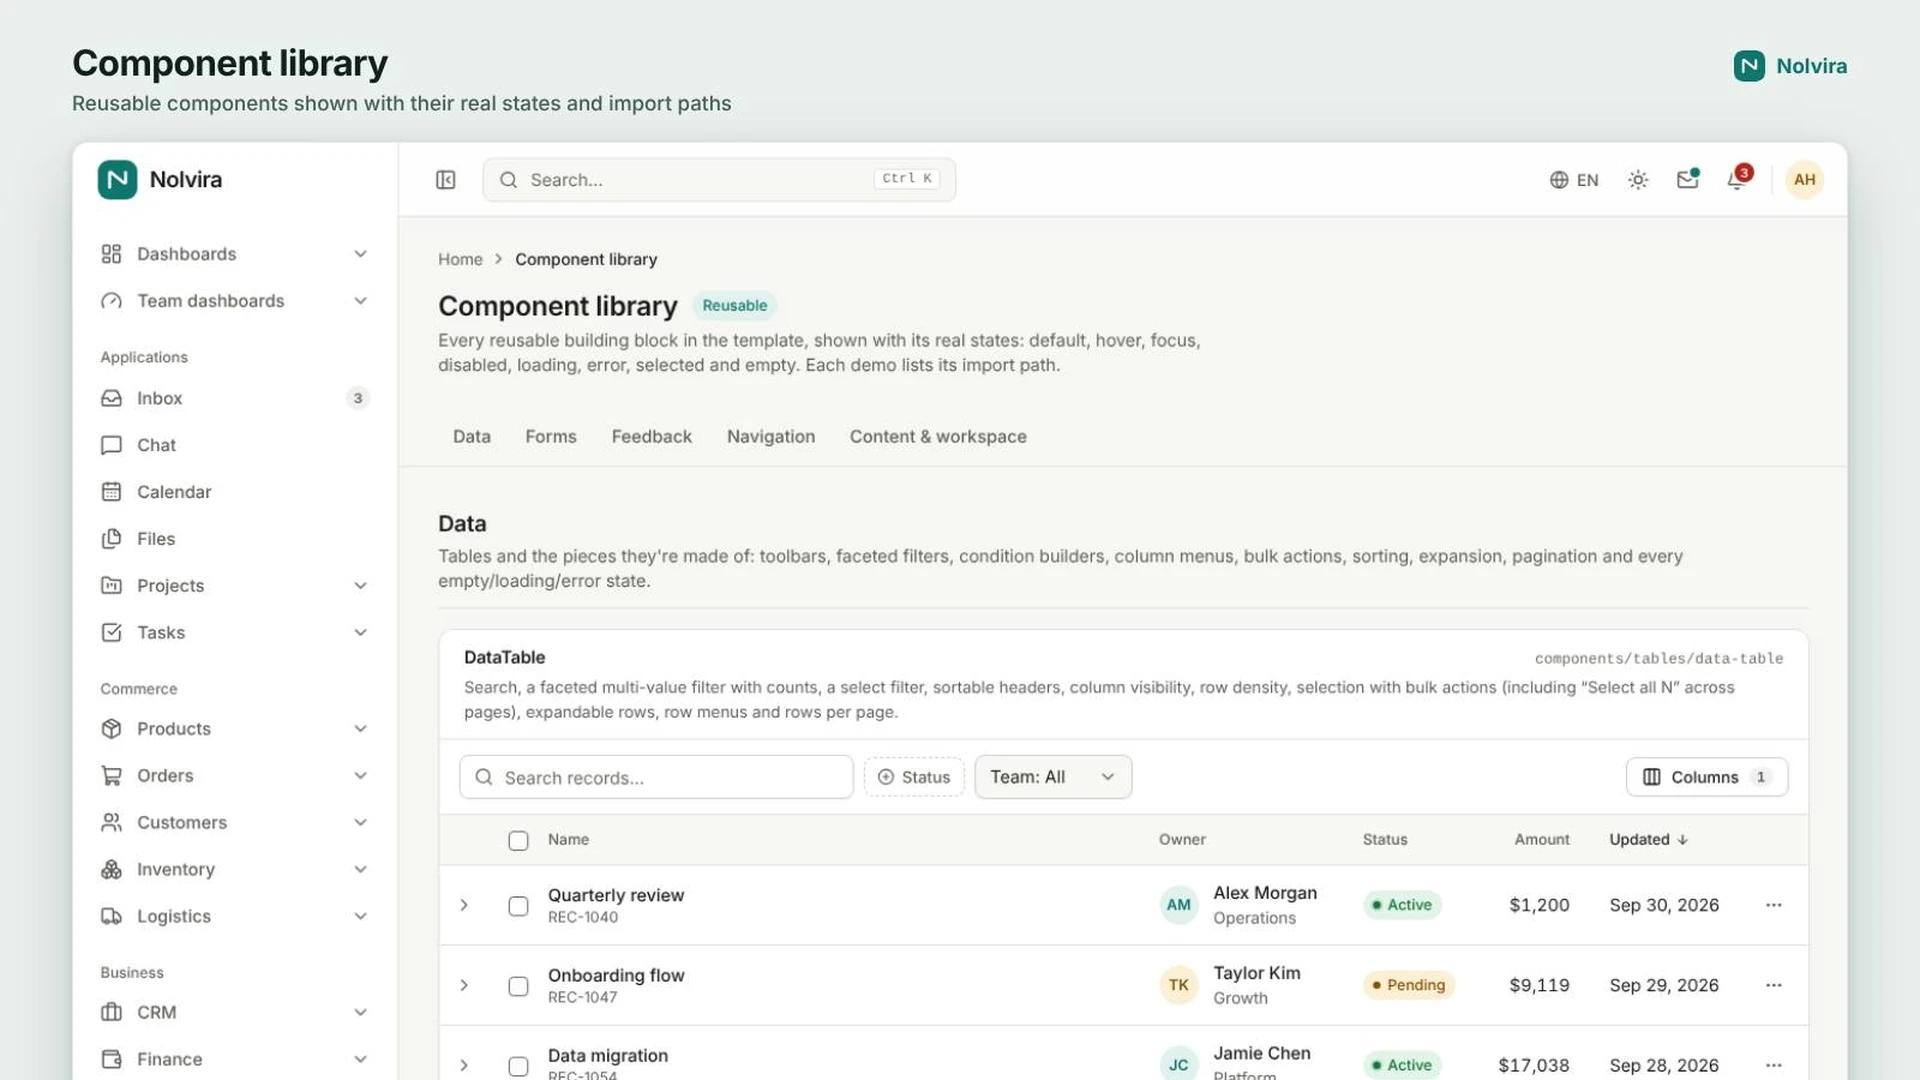Open Chat in the sidebar
Screen dimensions: 1920x1080
coord(235,445)
